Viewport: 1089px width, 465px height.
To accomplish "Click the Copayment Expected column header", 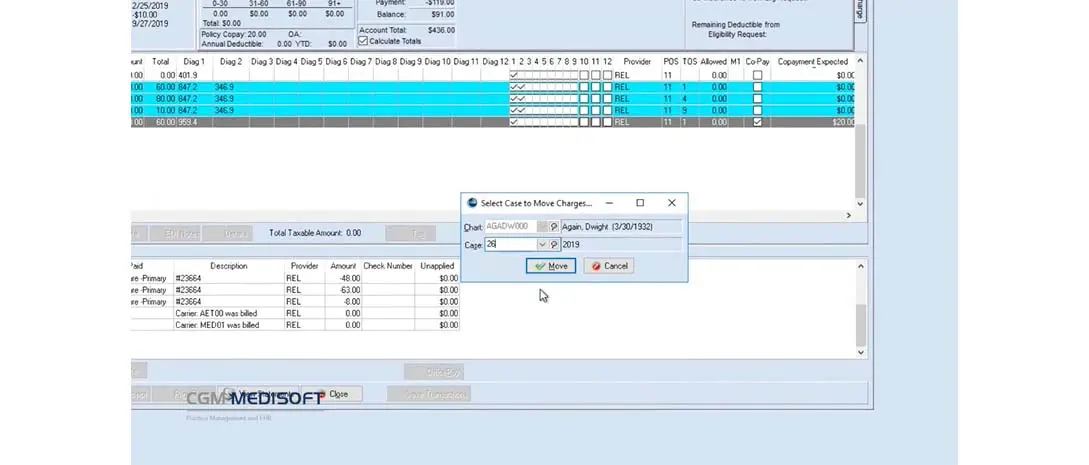I will (813, 62).
